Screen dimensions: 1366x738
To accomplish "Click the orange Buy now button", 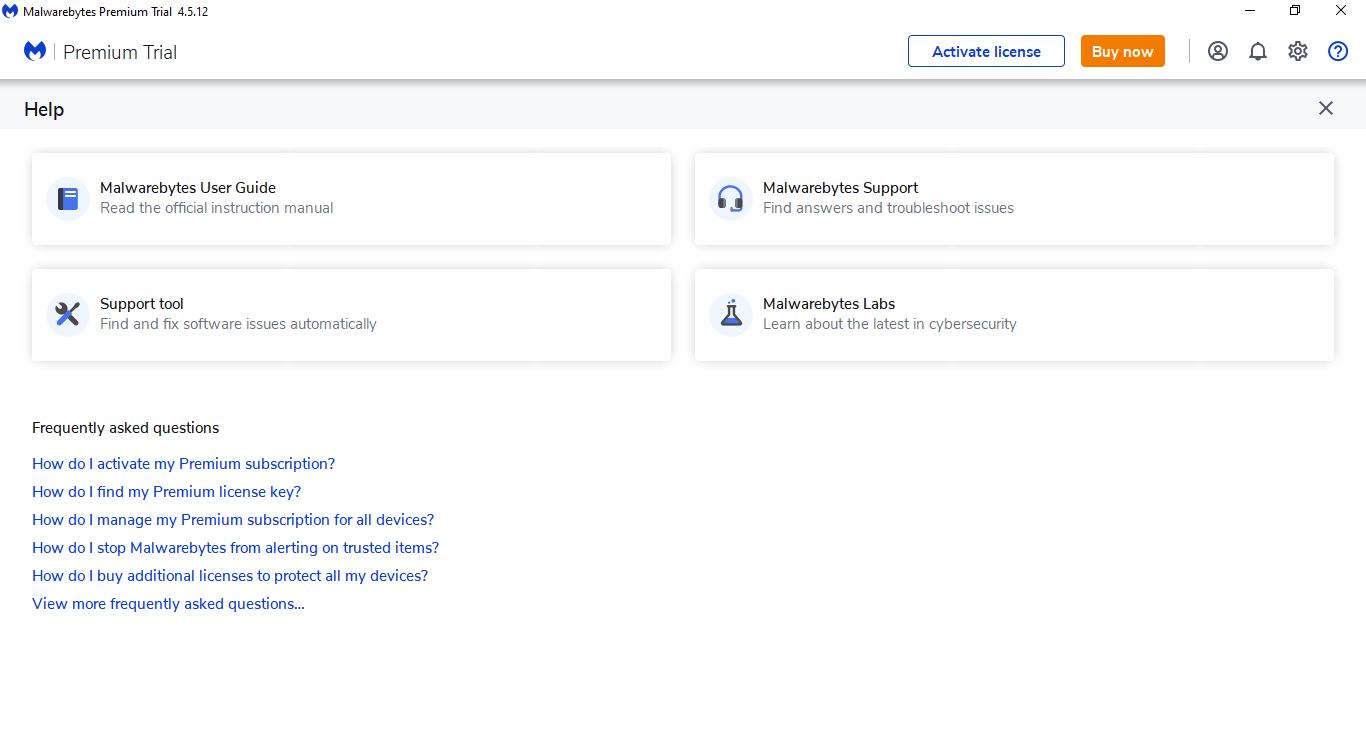I will click(1123, 51).
